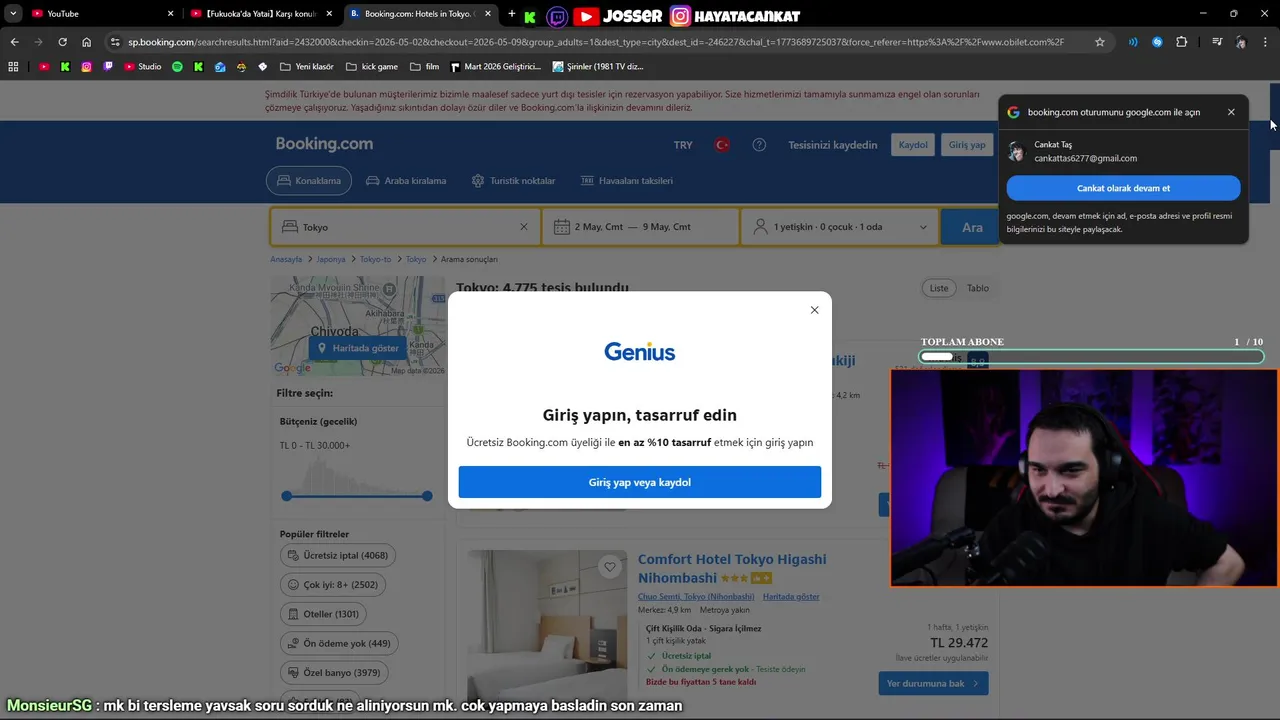Open the kick game bookmark folder

click(x=371, y=67)
